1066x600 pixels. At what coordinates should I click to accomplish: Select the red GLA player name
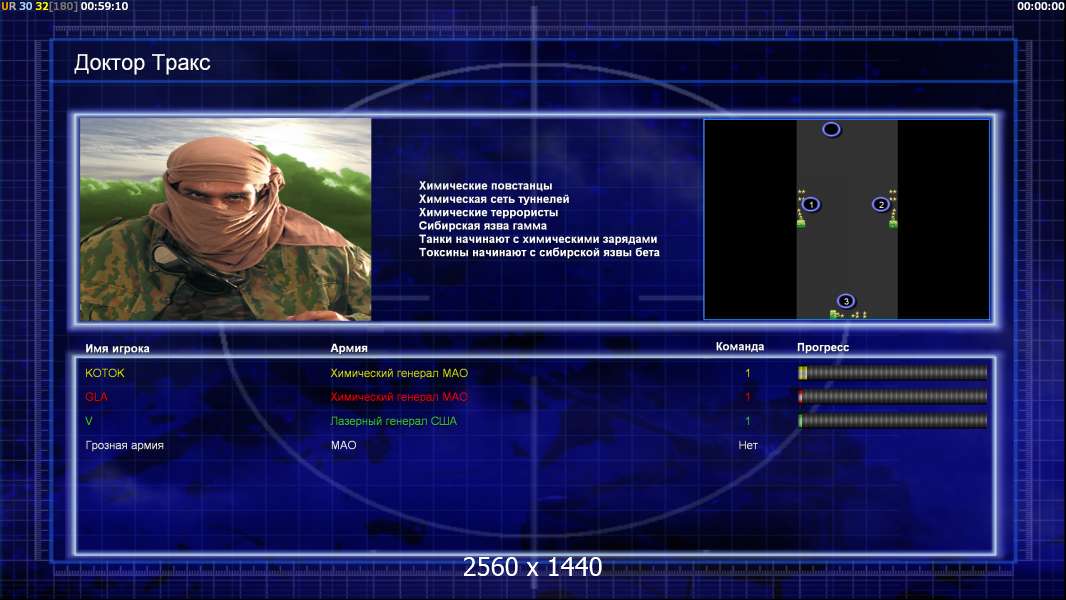(x=97, y=397)
